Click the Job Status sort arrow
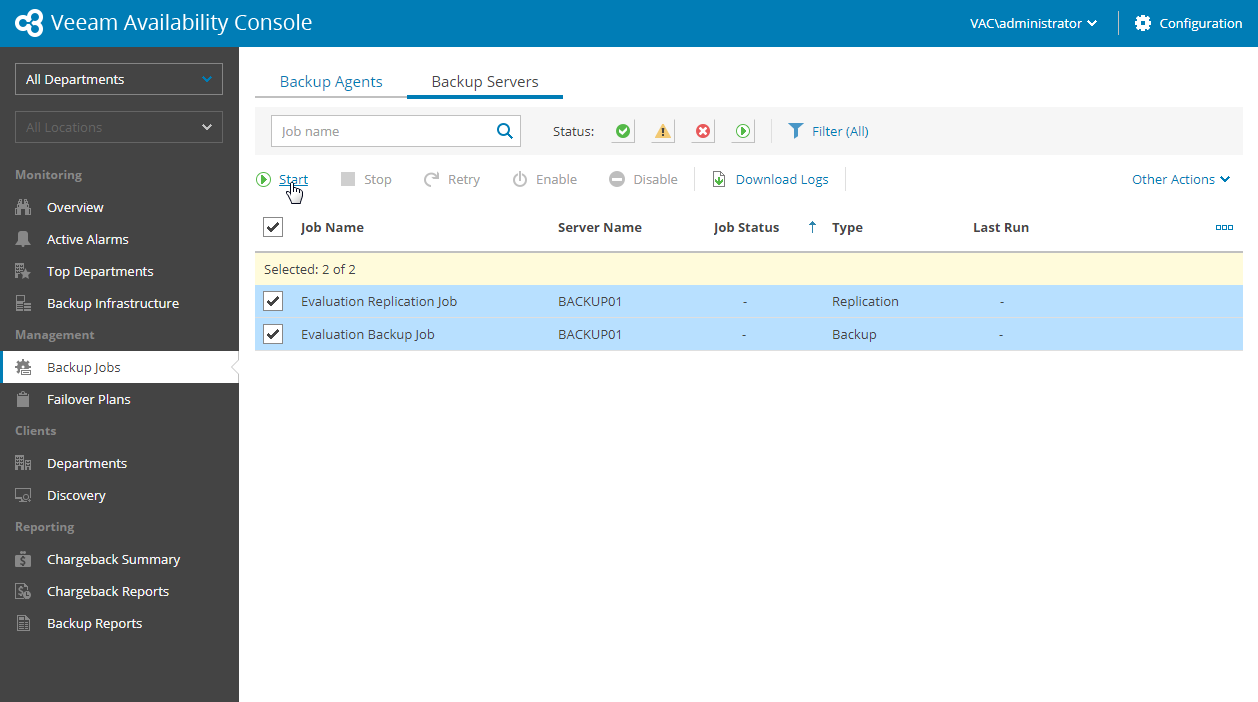This screenshot has height=702, width=1258. point(812,227)
